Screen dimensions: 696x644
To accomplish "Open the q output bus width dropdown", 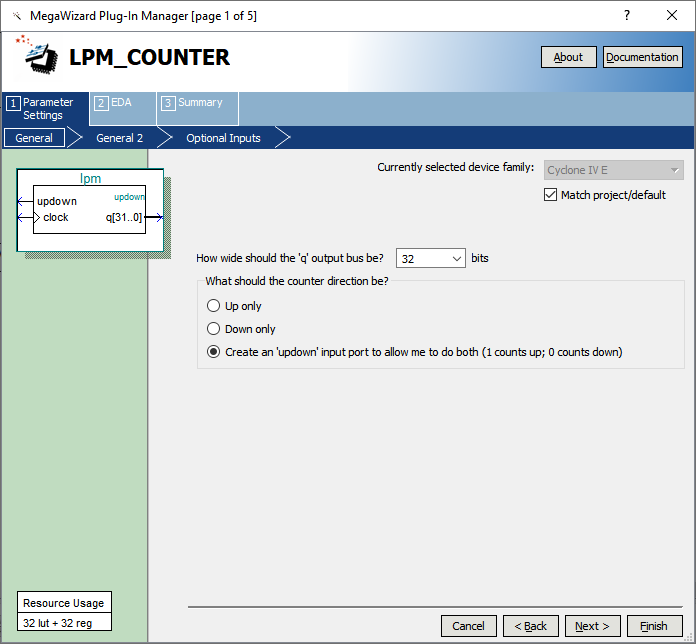I will point(431,258).
